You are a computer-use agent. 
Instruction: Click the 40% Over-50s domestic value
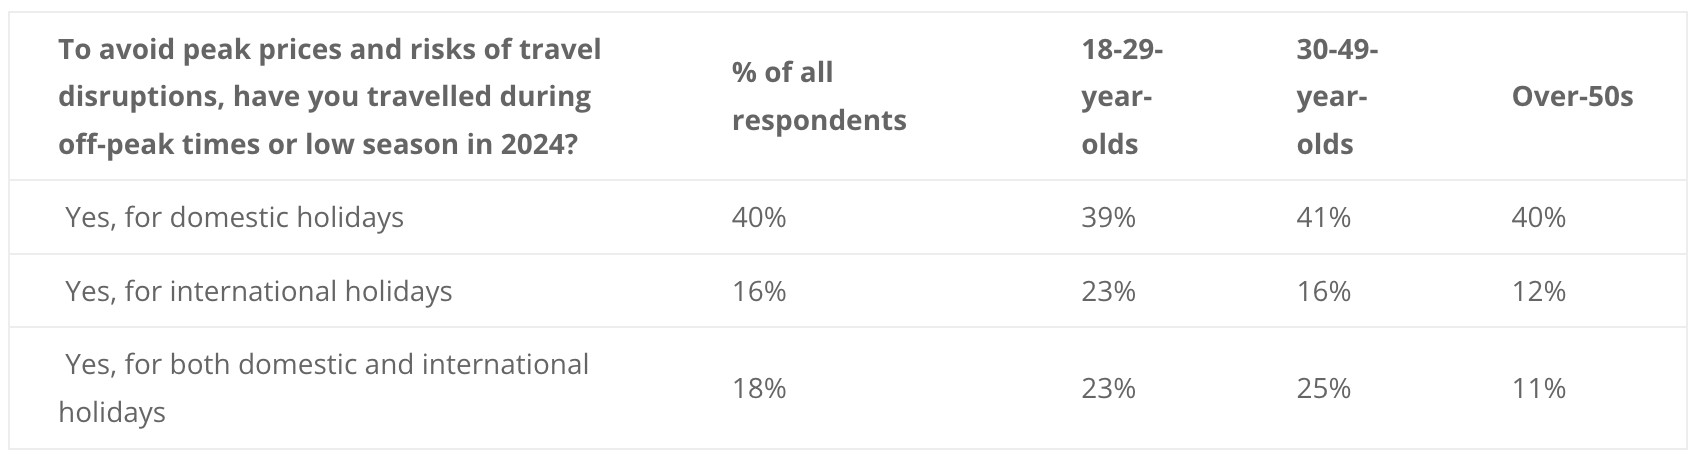(1538, 217)
